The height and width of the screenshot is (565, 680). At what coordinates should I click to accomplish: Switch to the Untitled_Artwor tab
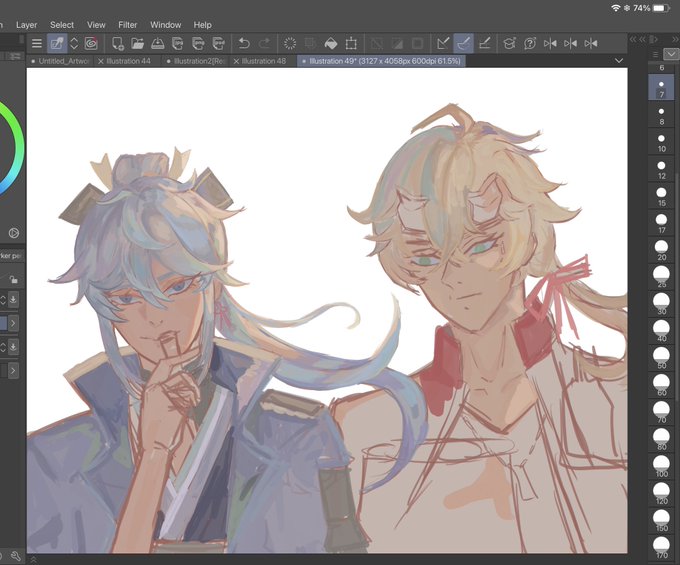tap(61, 61)
